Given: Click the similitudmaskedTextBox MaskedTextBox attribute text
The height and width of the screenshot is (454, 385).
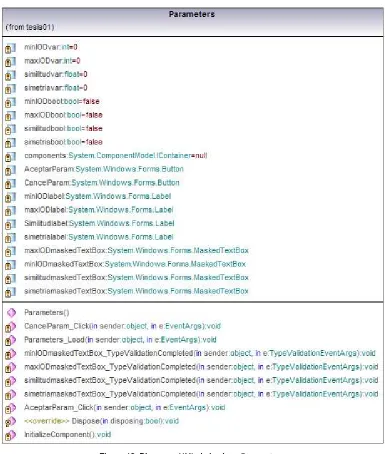Looking at the screenshot, I should click(136, 277).
